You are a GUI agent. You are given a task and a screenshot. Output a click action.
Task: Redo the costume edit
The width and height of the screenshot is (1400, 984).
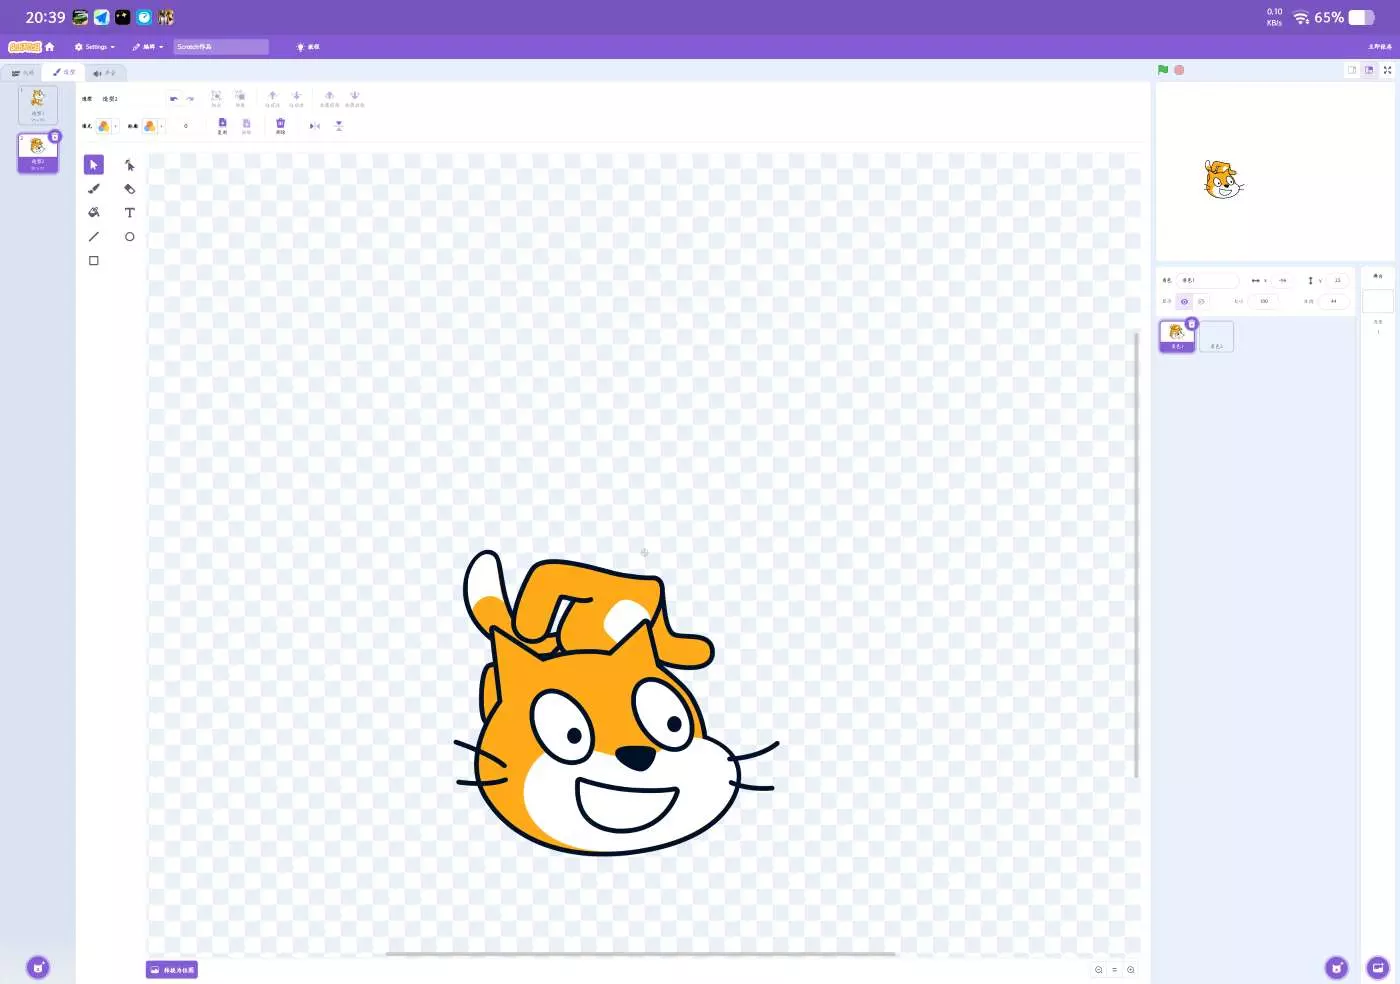[190, 99]
